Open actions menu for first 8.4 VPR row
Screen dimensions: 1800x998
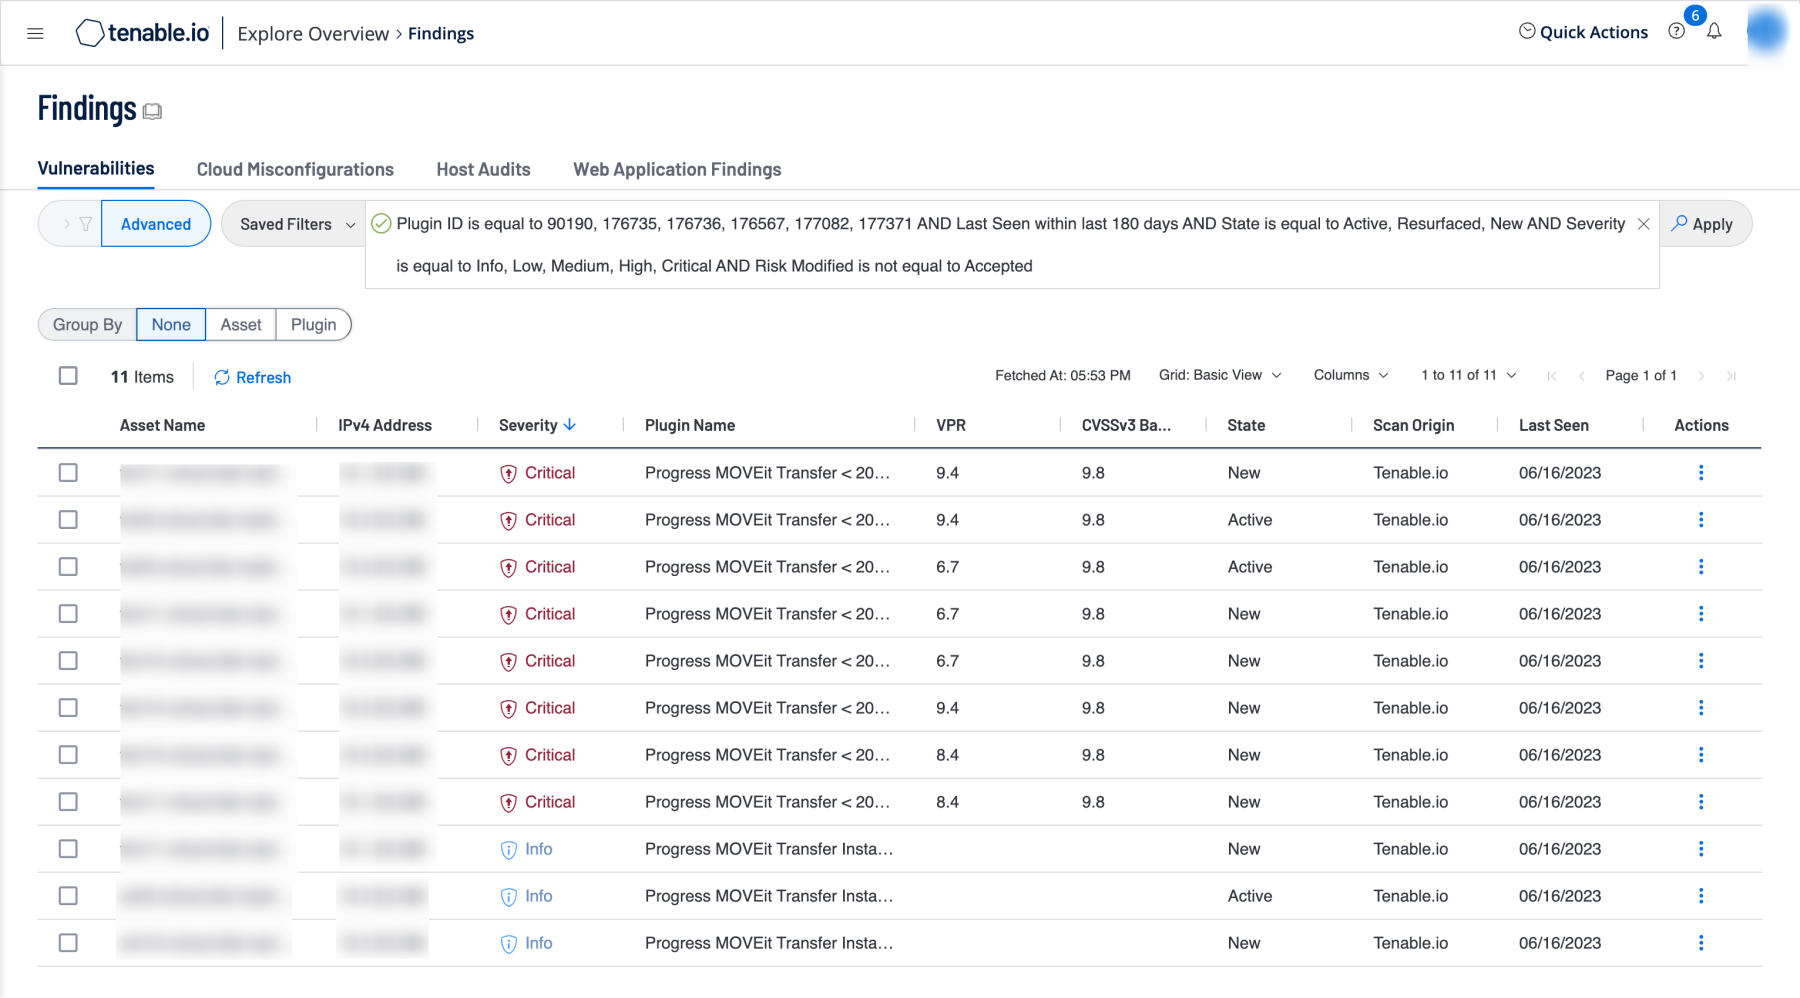pyautogui.click(x=1701, y=755)
